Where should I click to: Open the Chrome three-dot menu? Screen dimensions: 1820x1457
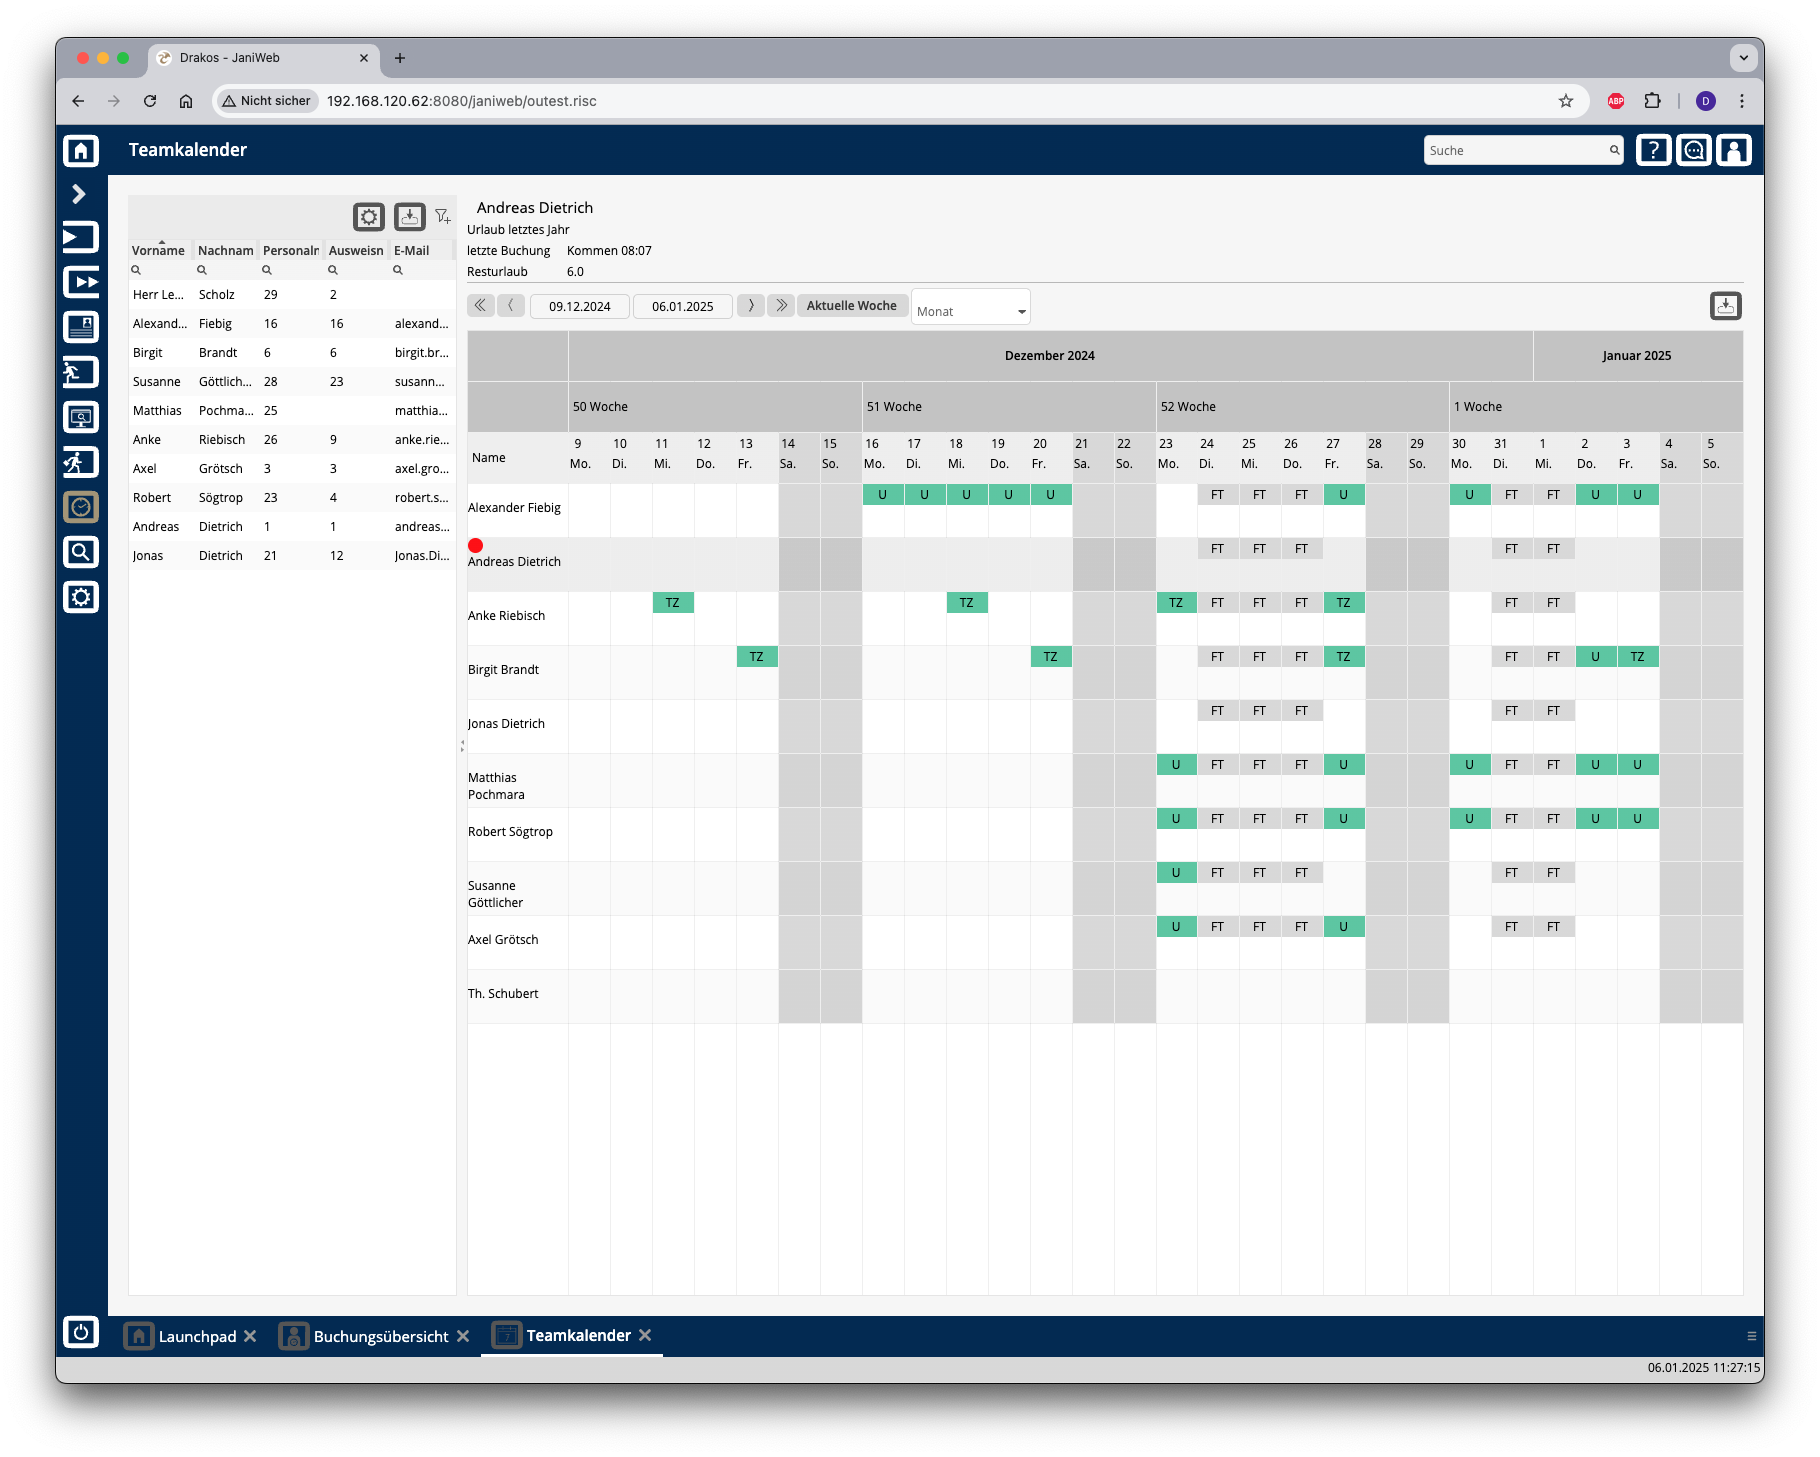point(1742,101)
